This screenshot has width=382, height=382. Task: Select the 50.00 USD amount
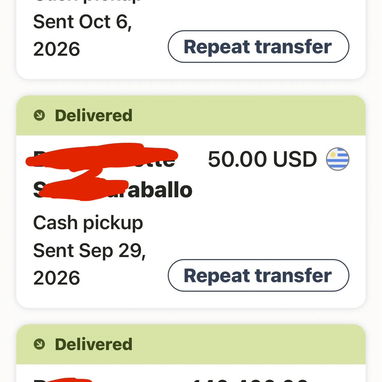pyautogui.click(x=262, y=159)
